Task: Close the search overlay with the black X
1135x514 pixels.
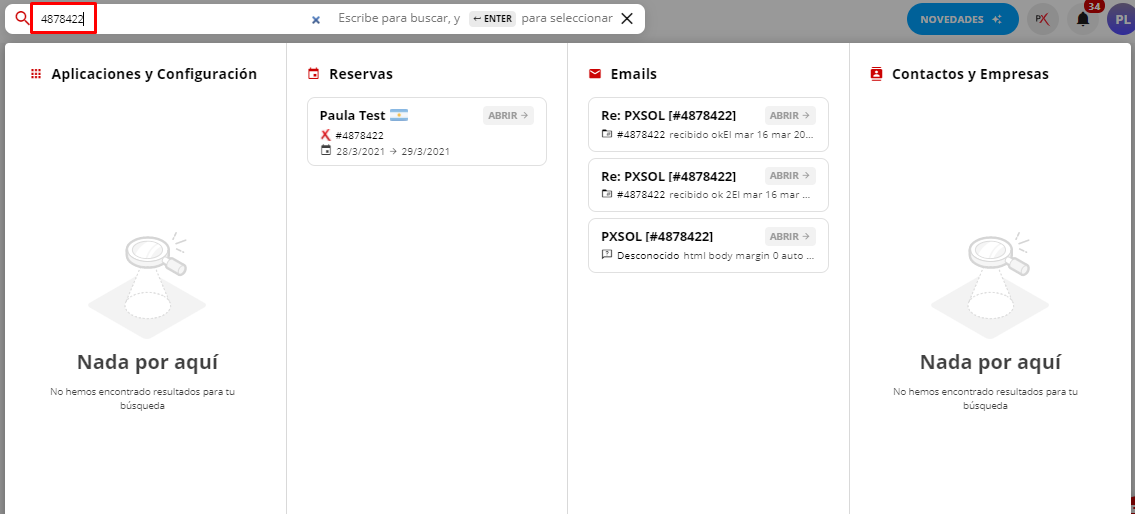Action: coord(627,18)
